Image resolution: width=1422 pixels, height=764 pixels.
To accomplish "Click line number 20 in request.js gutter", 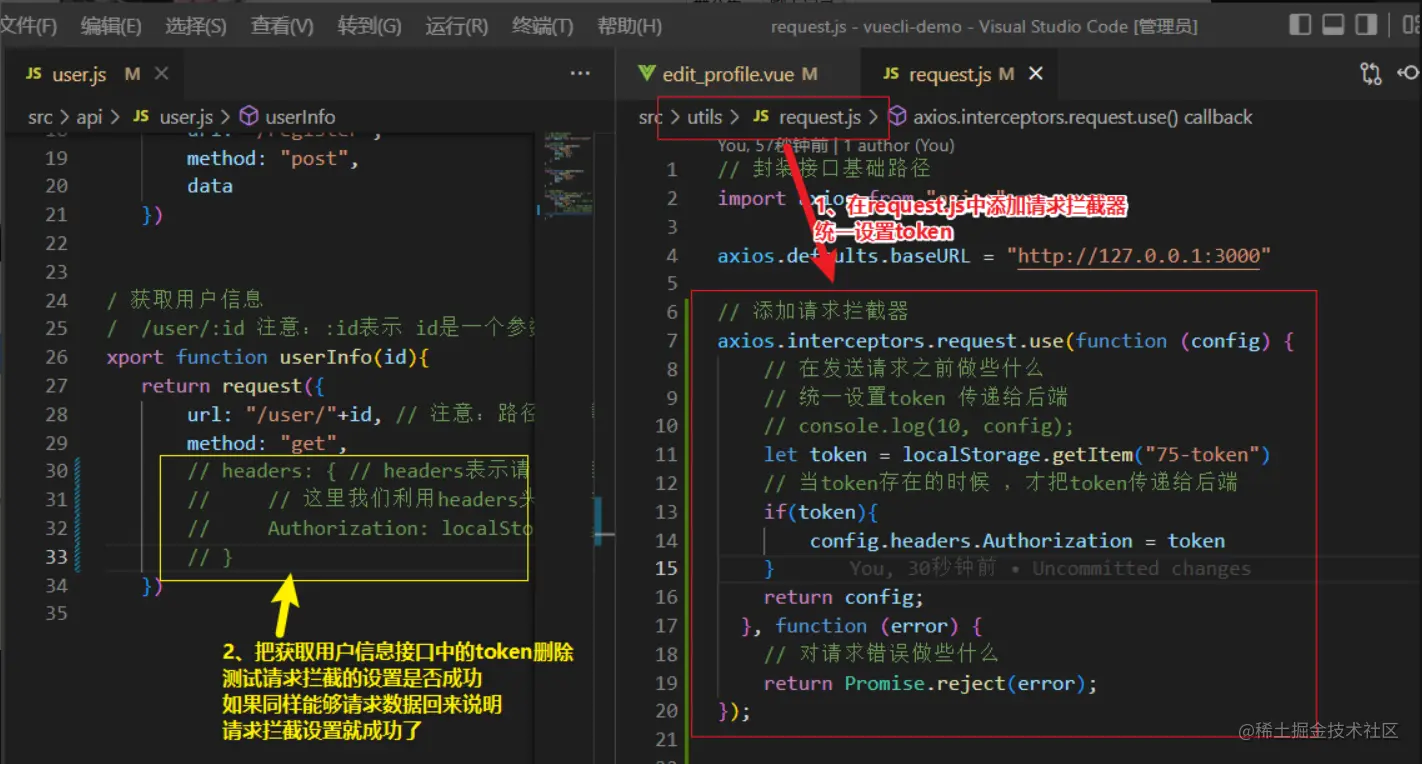I will point(666,711).
